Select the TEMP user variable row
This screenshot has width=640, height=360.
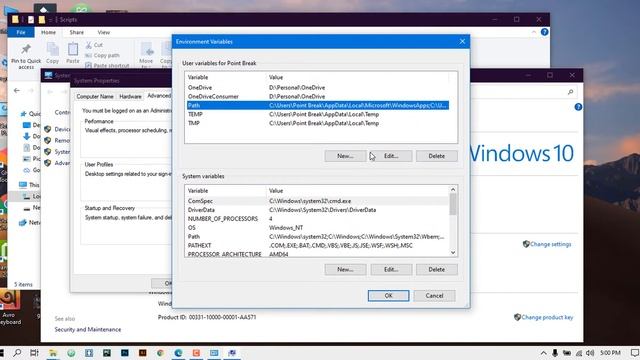coord(318,114)
